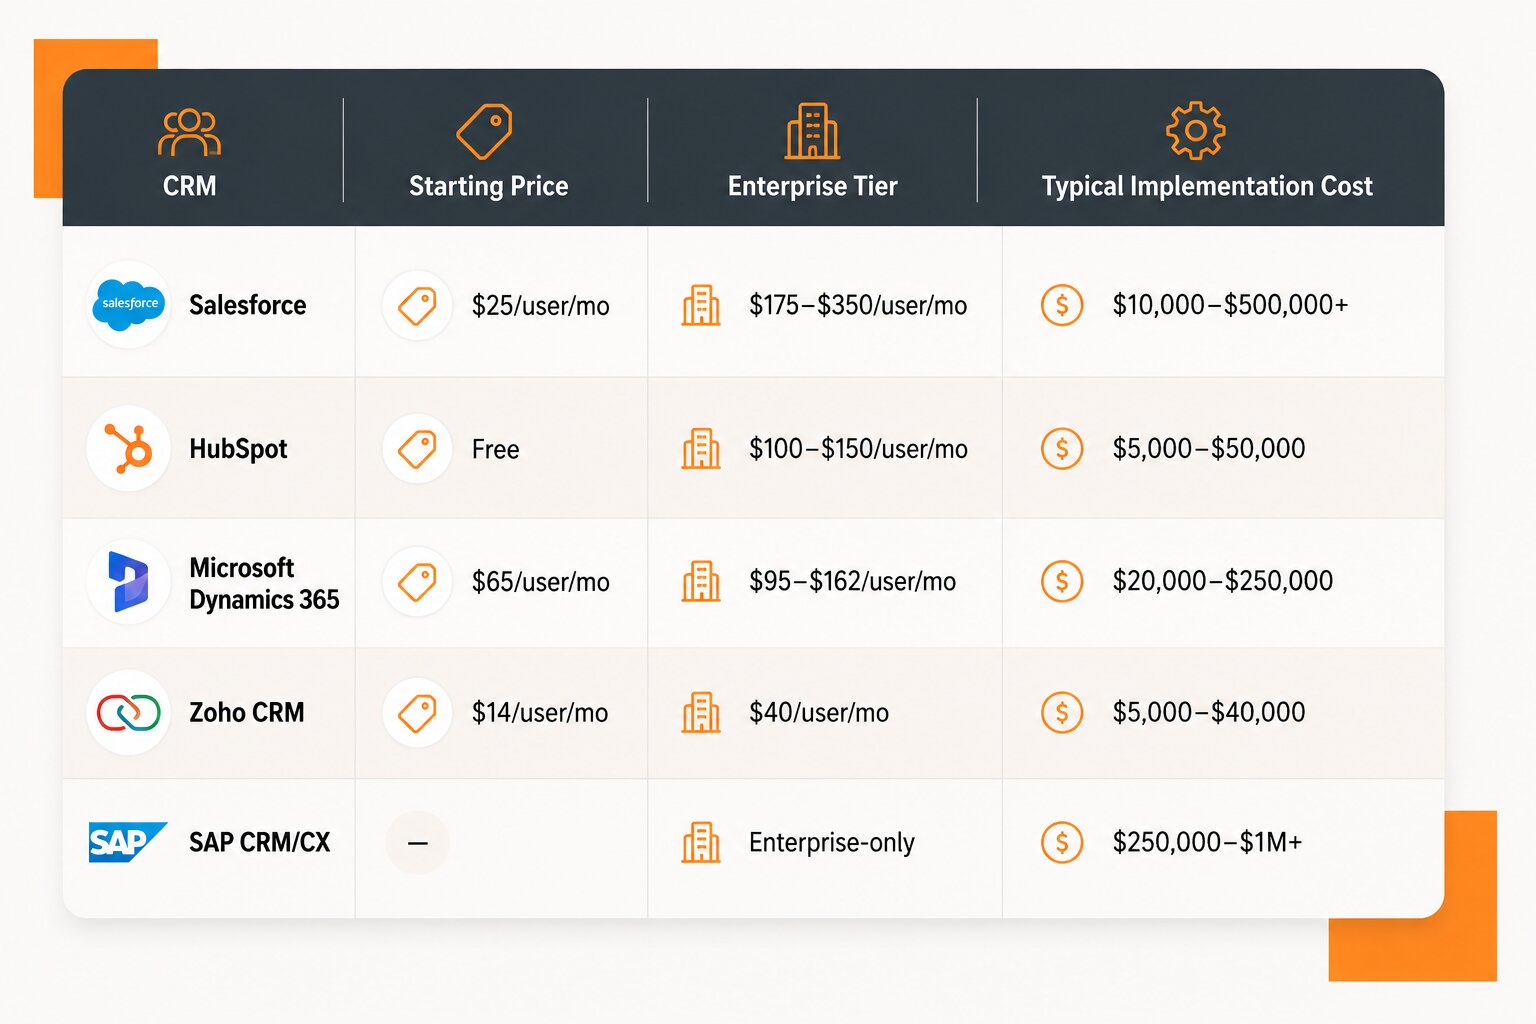
Task: Click the Enterprise-only text
Action: click(x=832, y=843)
